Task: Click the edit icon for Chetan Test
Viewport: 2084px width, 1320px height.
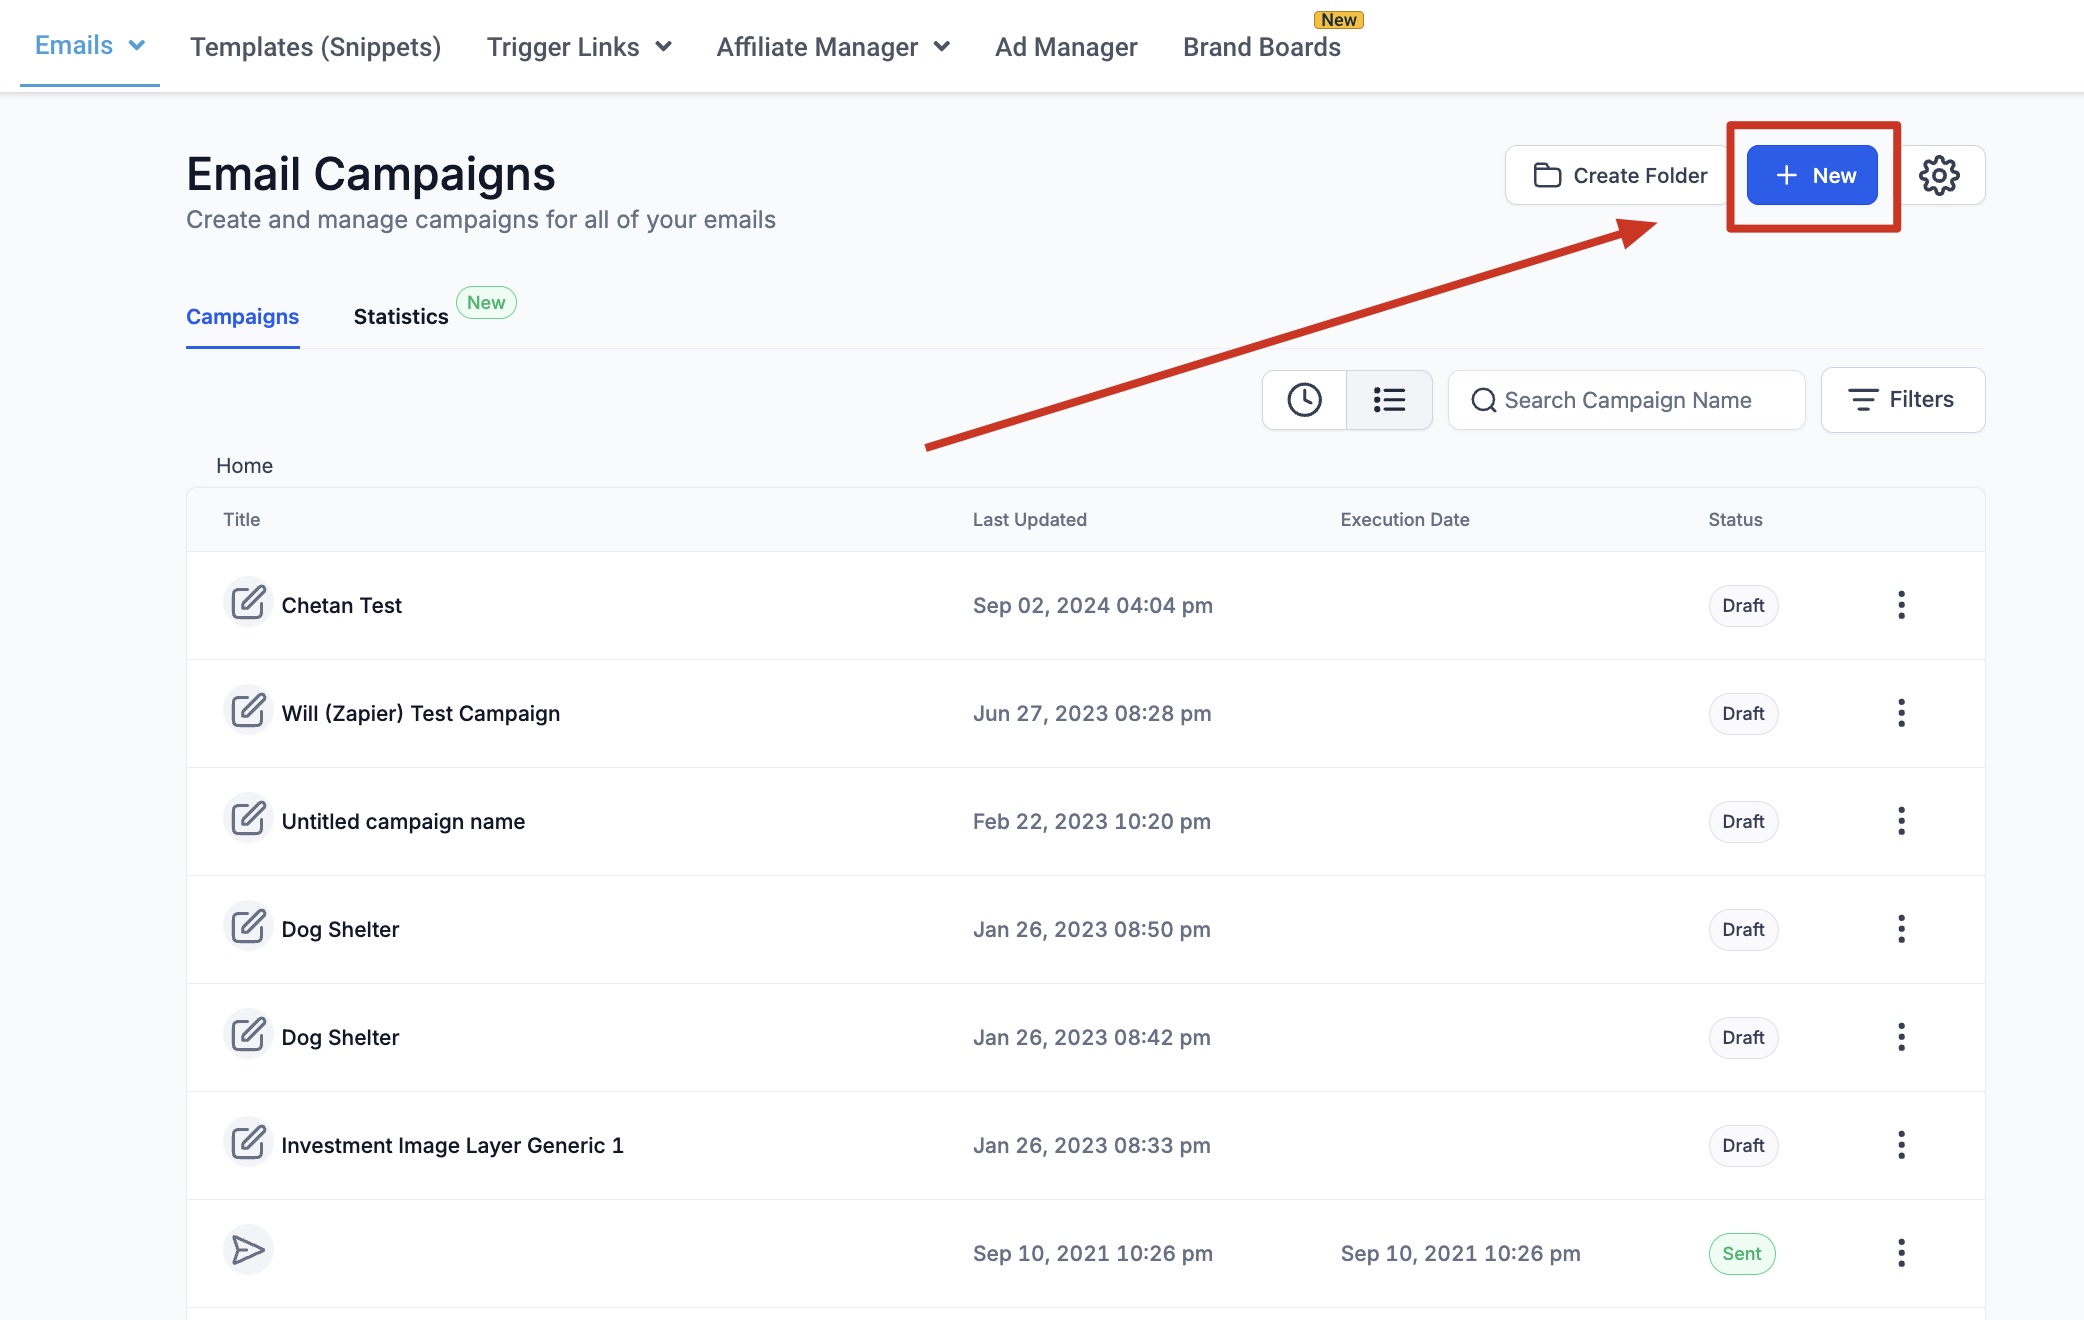Action: click(x=248, y=603)
